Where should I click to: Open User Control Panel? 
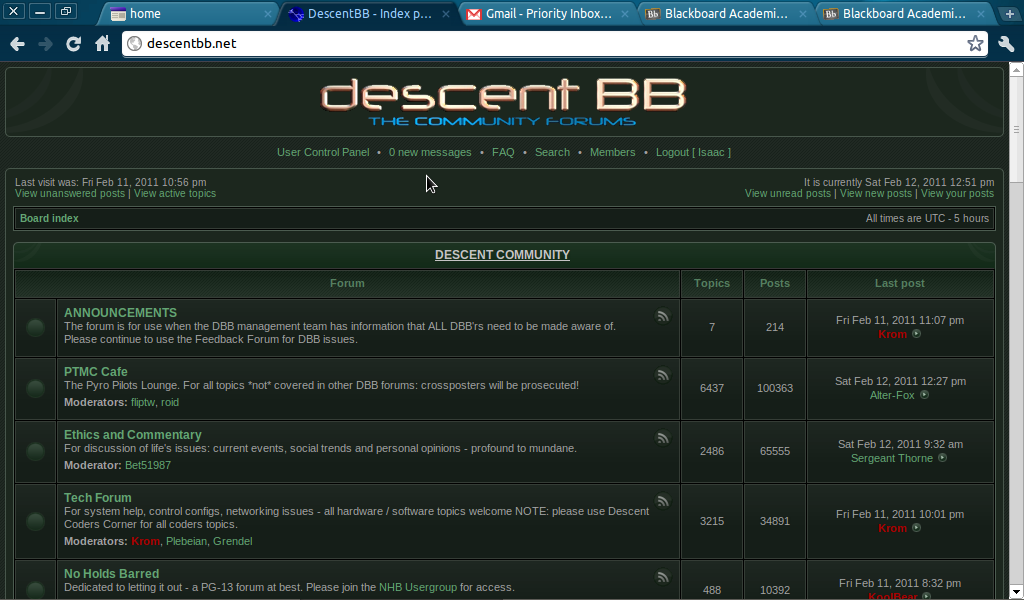323,152
